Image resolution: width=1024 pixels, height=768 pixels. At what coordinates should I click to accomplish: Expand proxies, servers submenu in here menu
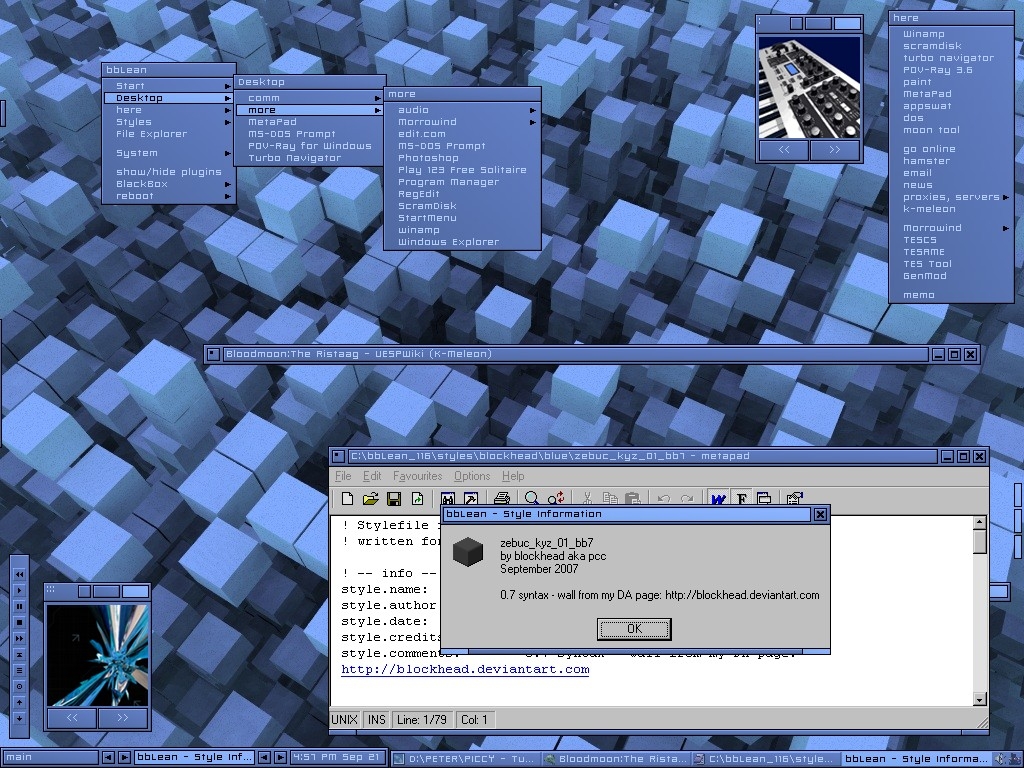point(952,197)
